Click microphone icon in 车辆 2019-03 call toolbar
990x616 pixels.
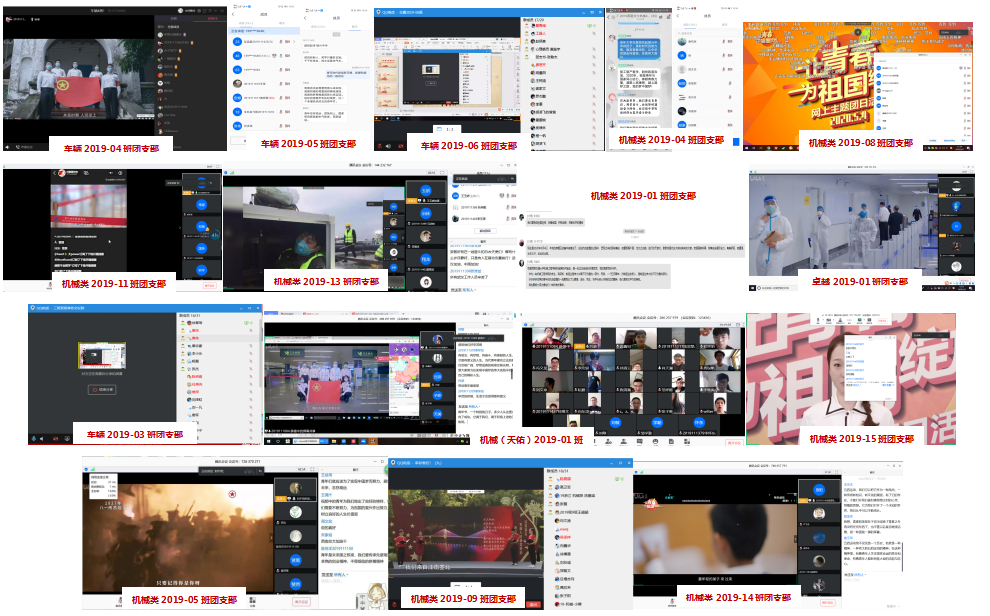pyautogui.click(x=35, y=438)
